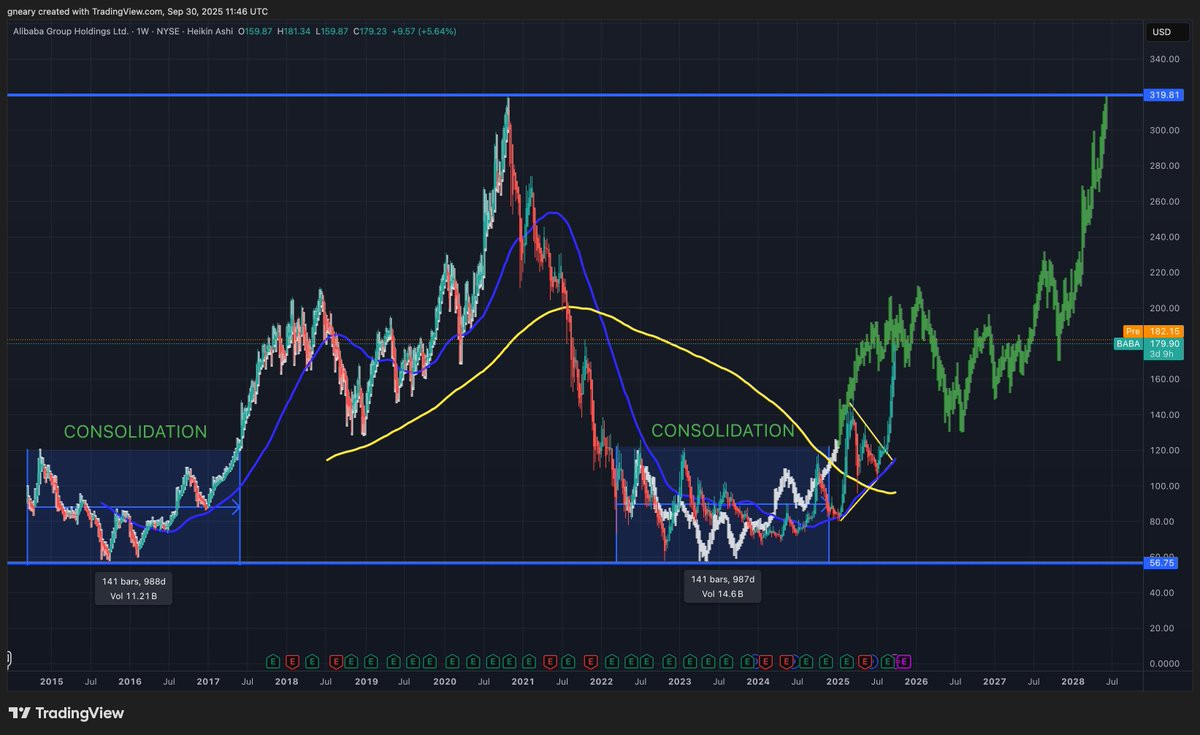Image resolution: width=1200 pixels, height=735 pixels.
Task: Click the CONSOLIDATION label above the 2015–2017 box
Action: point(135,432)
